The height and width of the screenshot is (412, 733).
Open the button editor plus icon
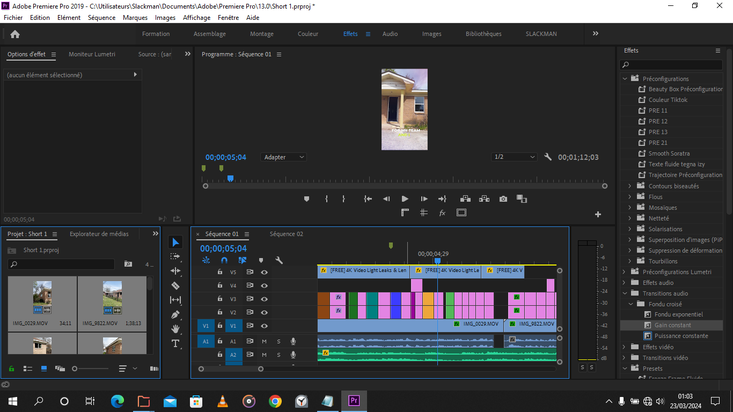[x=598, y=214]
